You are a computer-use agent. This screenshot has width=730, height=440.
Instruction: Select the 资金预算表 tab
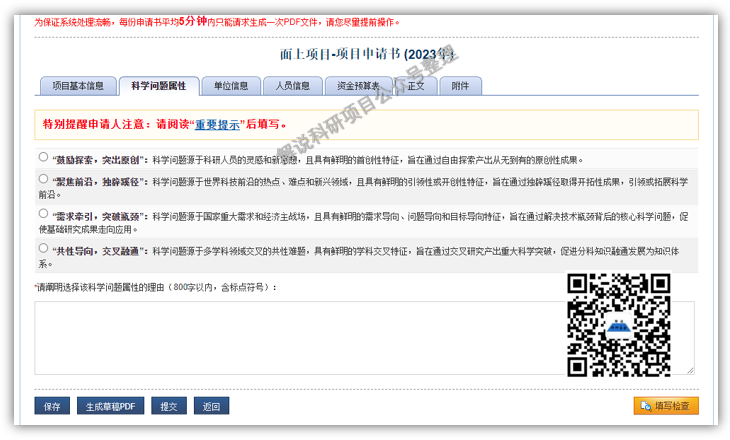point(358,86)
